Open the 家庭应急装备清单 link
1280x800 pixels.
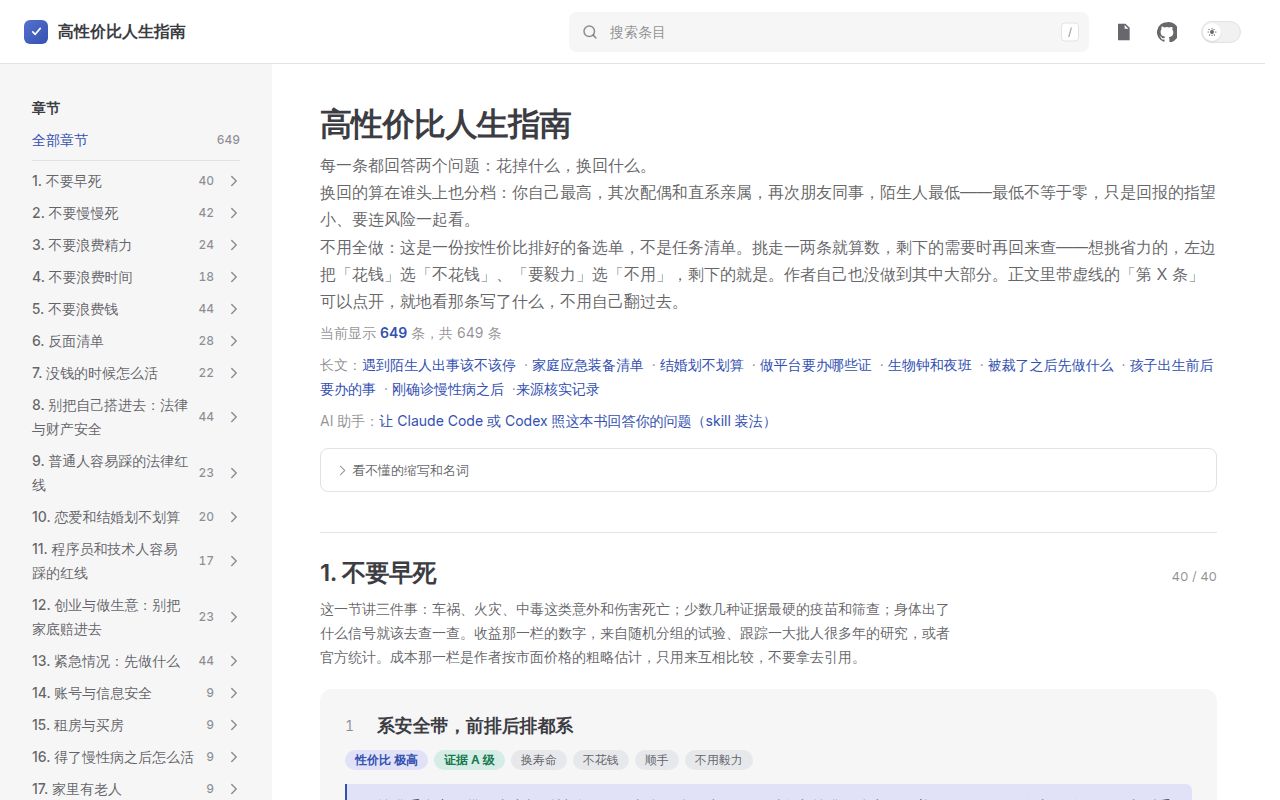[588, 365]
